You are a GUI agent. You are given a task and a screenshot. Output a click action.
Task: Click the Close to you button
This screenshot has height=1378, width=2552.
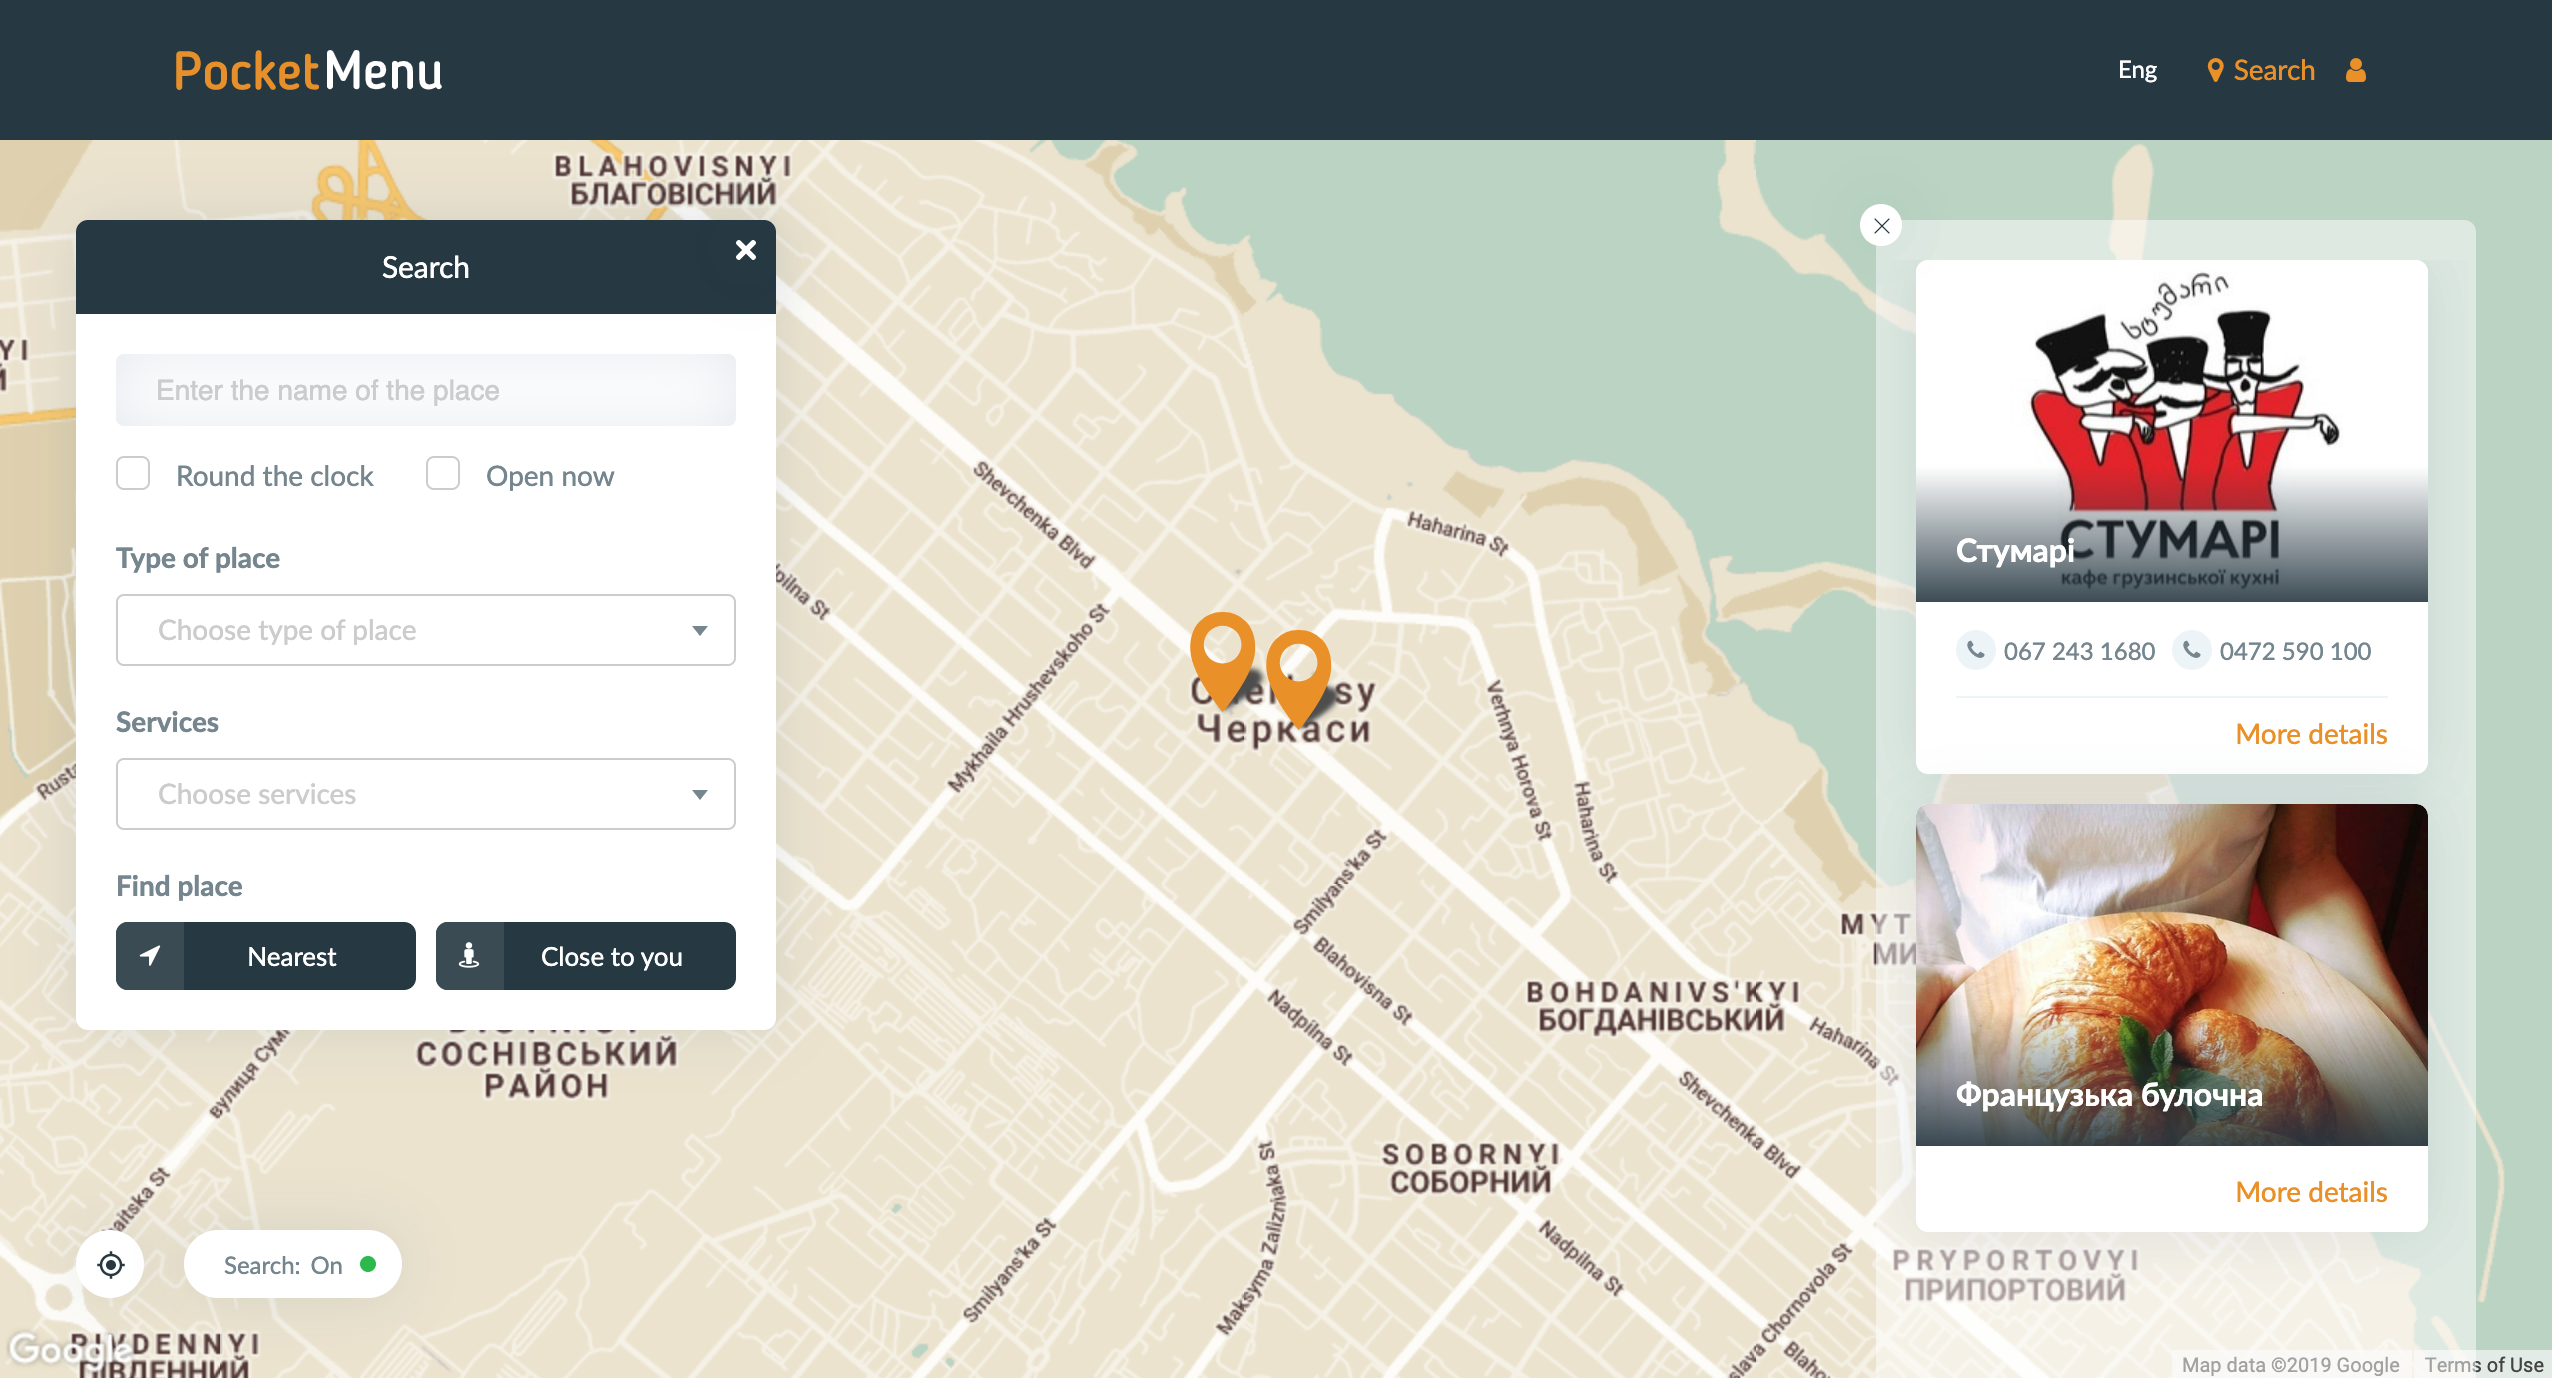point(586,956)
